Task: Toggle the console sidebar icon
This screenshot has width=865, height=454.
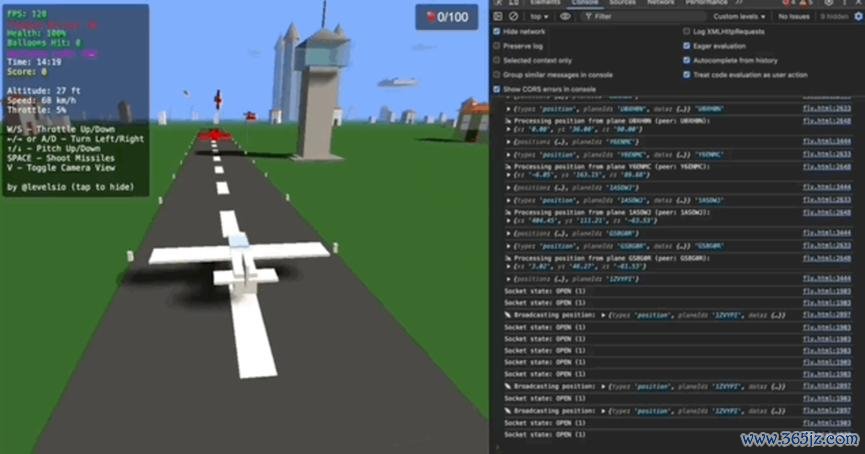Action: coord(498,17)
